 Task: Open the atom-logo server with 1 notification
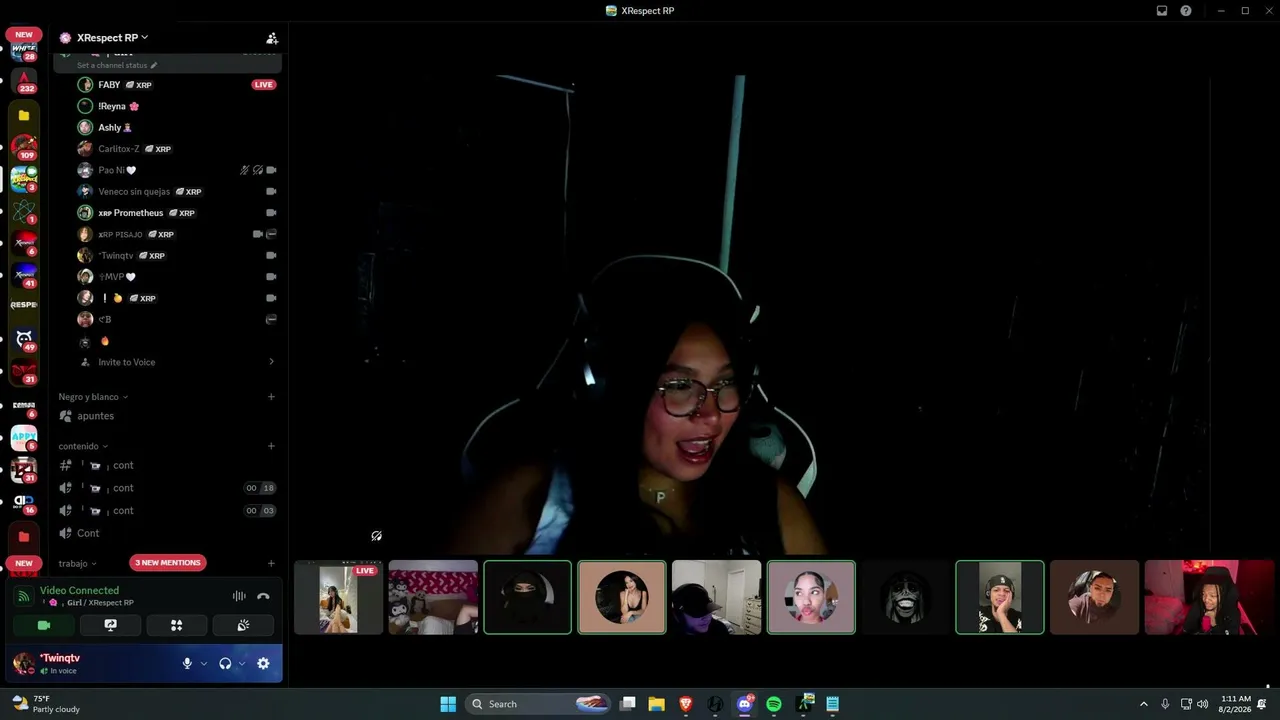click(24, 211)
